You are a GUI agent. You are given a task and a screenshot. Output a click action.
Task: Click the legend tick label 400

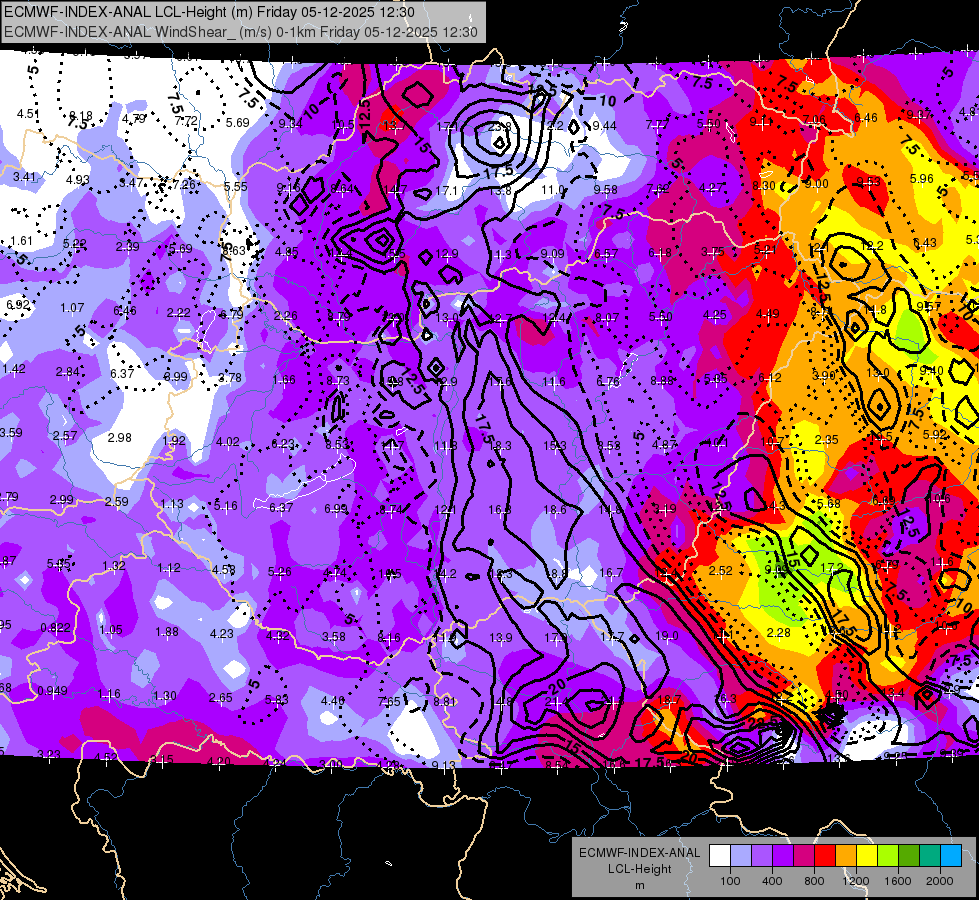point(772,881)
